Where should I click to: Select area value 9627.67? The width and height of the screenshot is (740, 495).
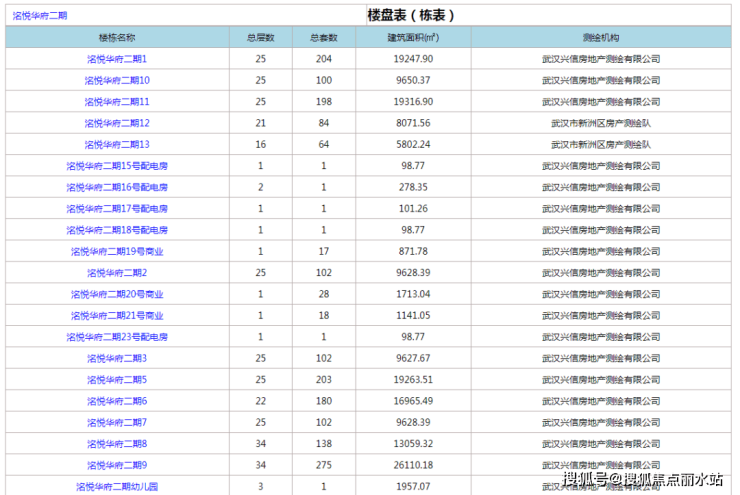[x=413, y=359]
